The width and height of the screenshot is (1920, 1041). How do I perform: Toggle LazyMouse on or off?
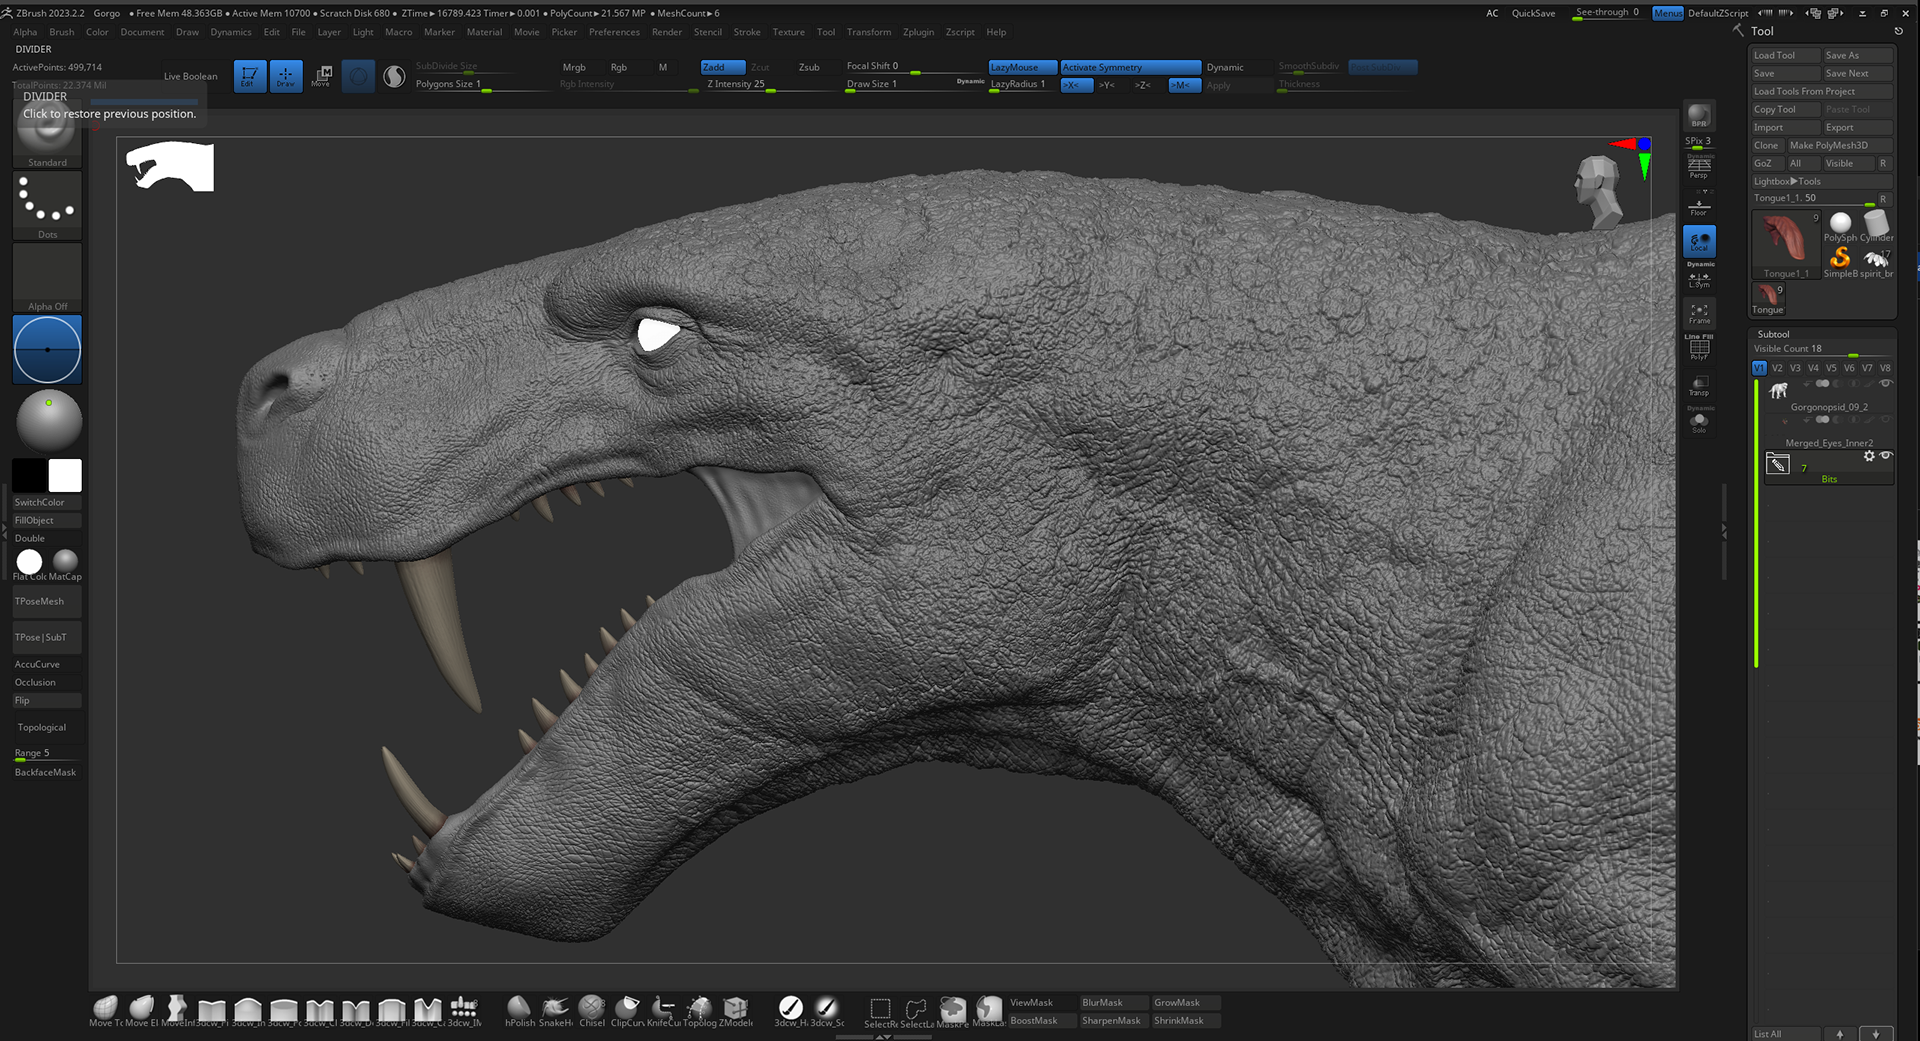(1021, 67)
